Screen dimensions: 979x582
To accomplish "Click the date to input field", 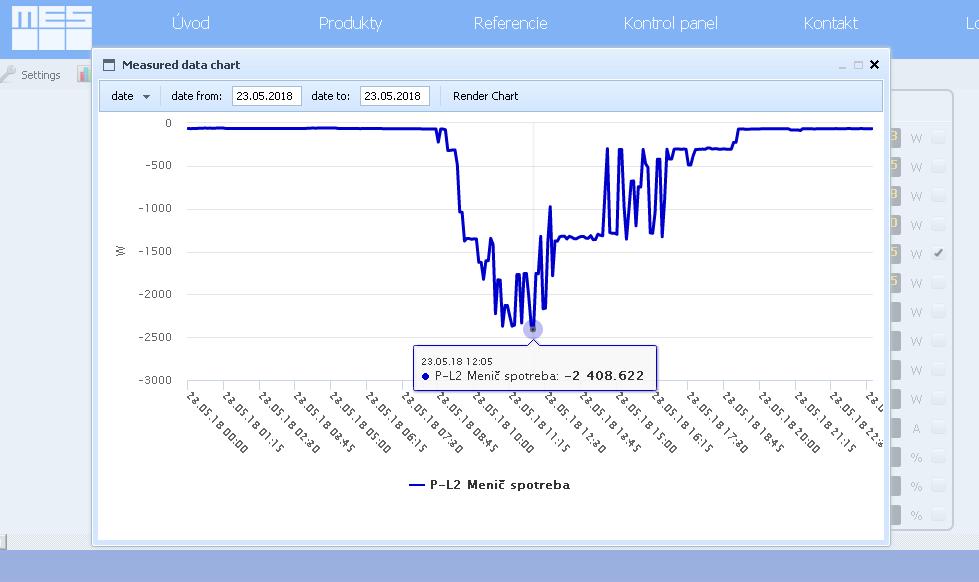I will pos(394,97).
